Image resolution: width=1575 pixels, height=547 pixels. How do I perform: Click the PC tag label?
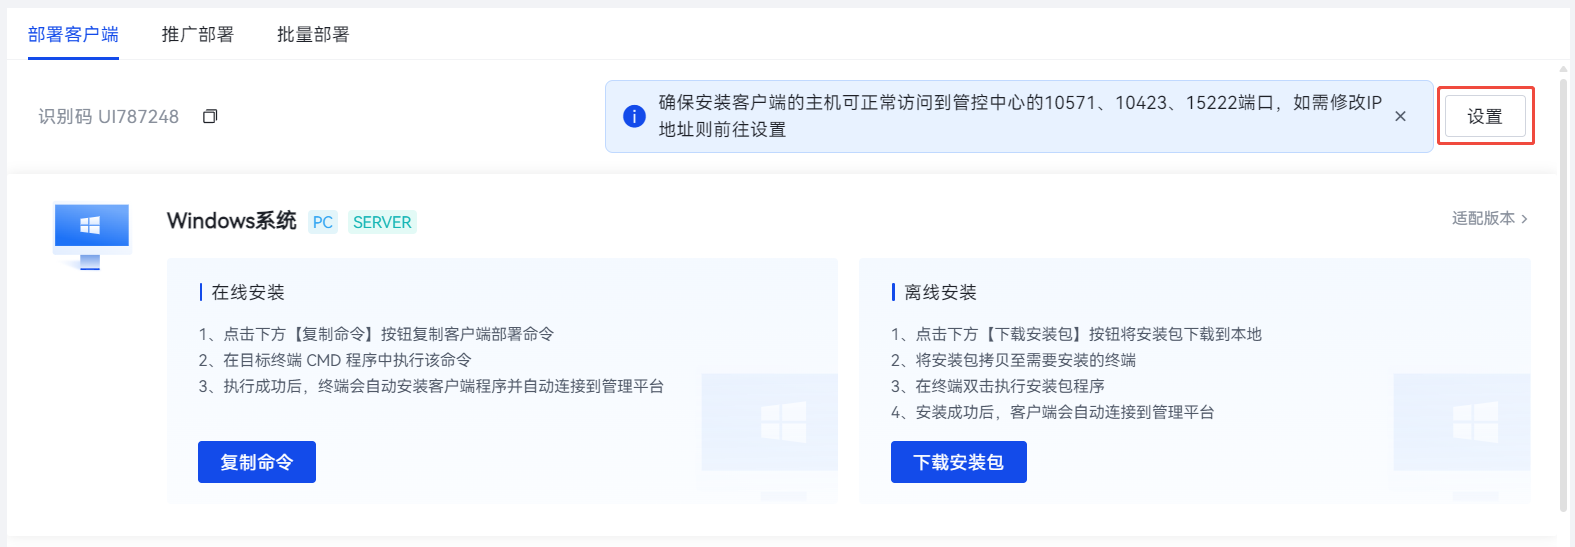pos(322,222)
